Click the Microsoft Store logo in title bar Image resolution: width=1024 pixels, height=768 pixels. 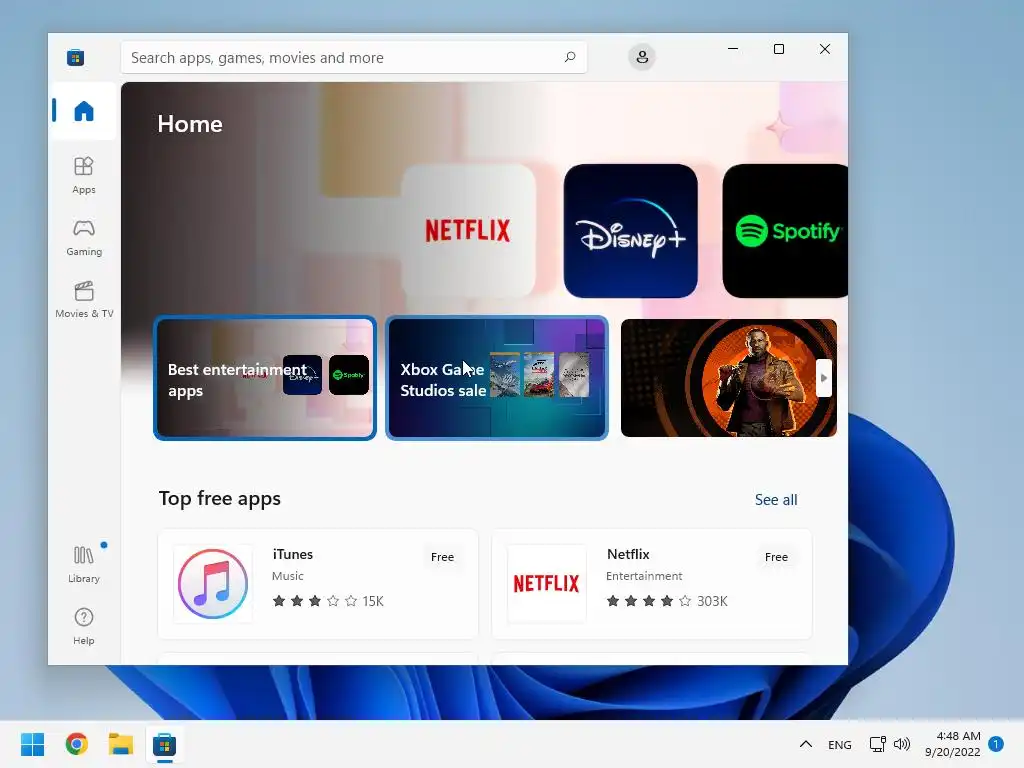(75, 57)
